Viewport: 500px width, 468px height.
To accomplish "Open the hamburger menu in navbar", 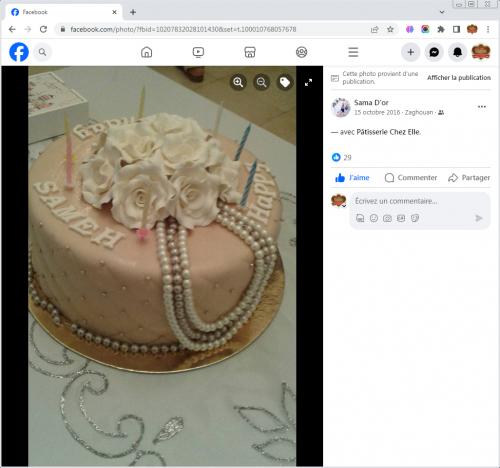I will click(x=353, y=52).
